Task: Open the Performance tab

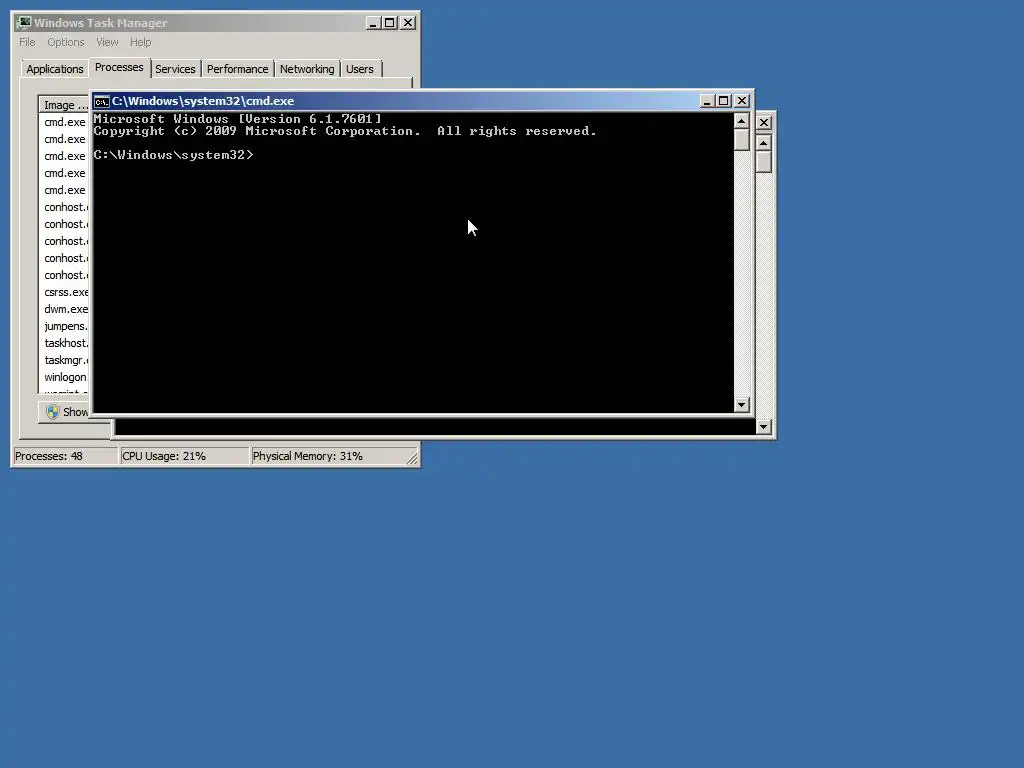Action: point(238,69)
